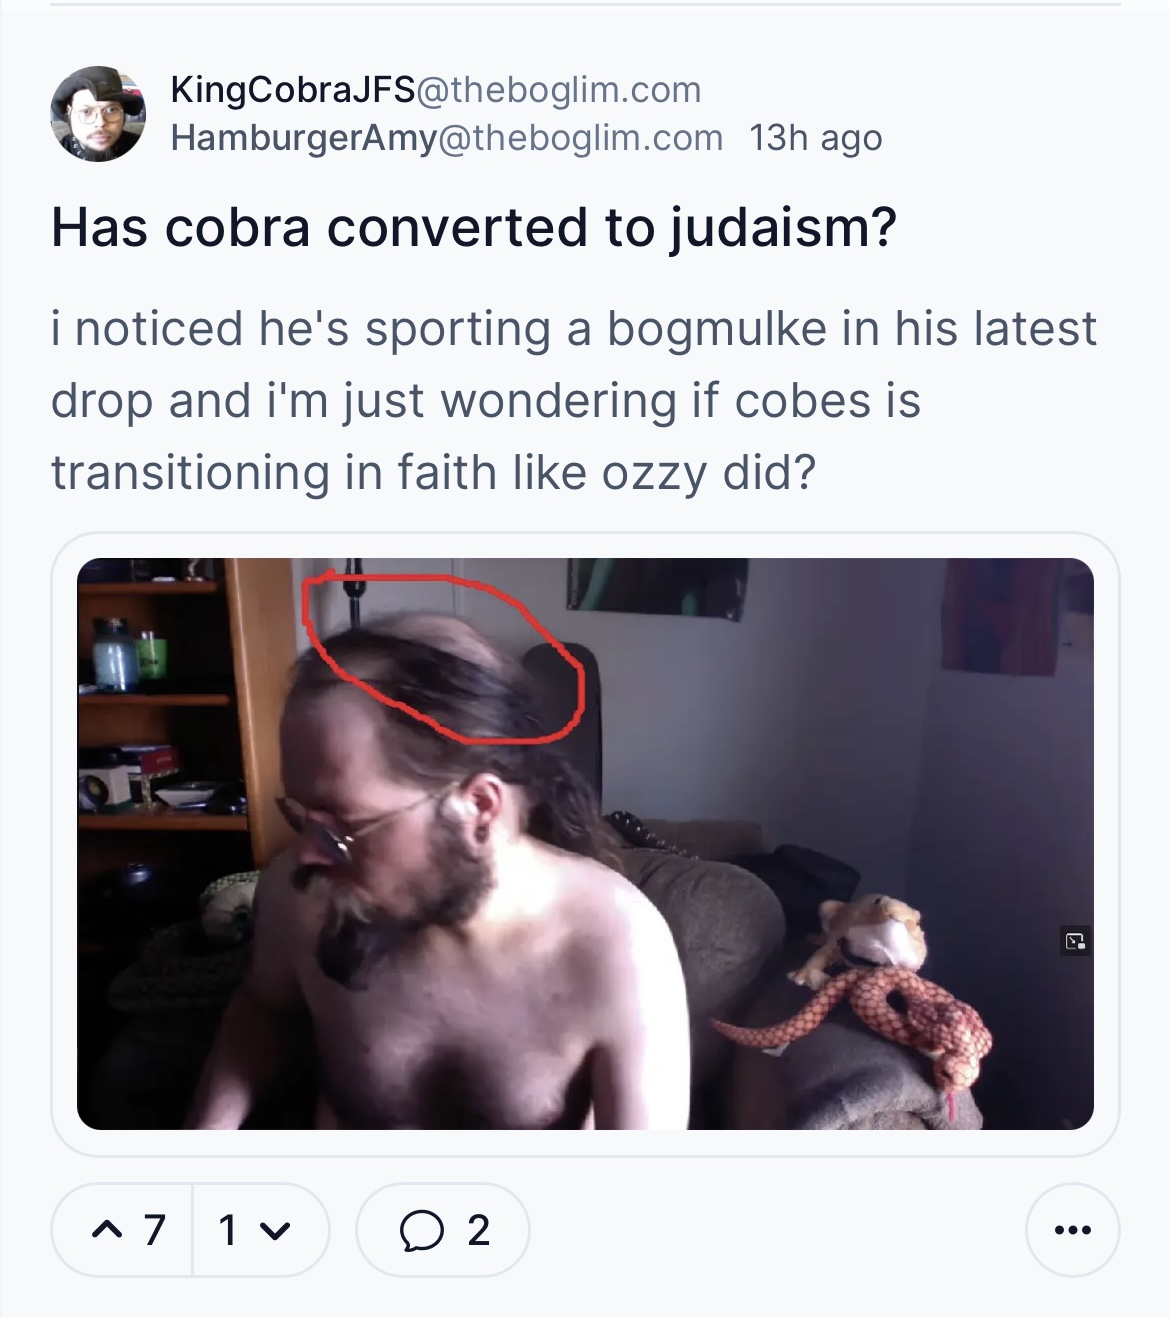Toggle the downvote count showing 1
Screen dimensions: 1169x1317
(228, 1231)
